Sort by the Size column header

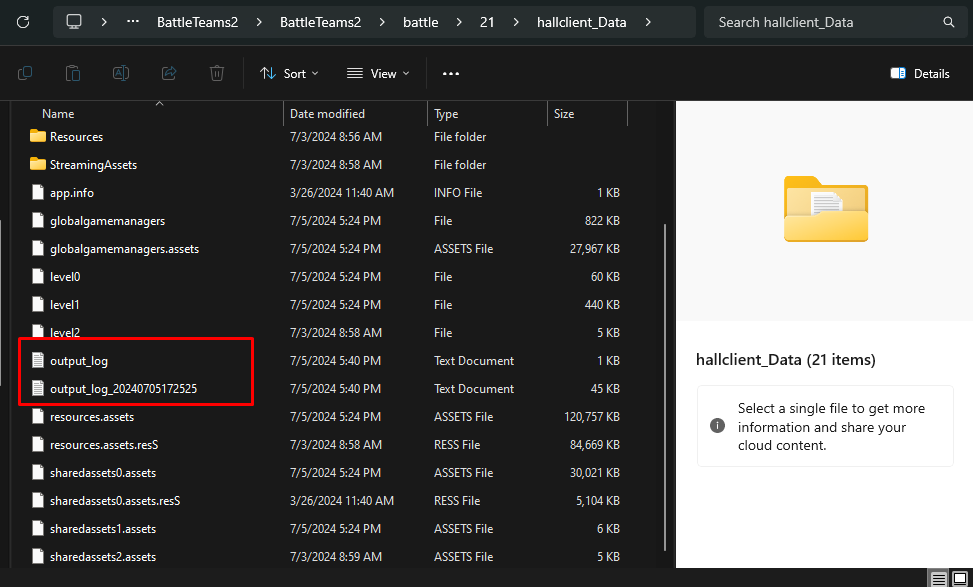coord(563,114)
